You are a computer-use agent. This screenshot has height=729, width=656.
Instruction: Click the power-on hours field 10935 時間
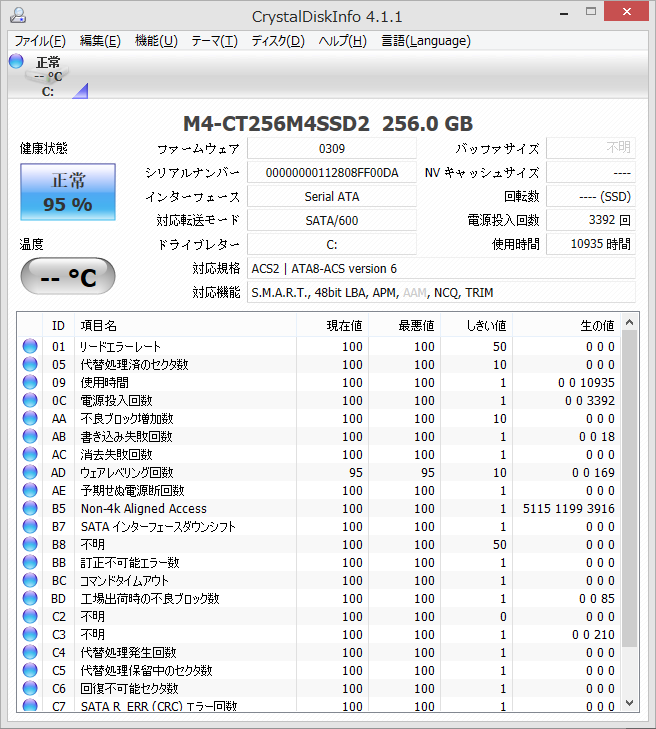click(590, 244)
